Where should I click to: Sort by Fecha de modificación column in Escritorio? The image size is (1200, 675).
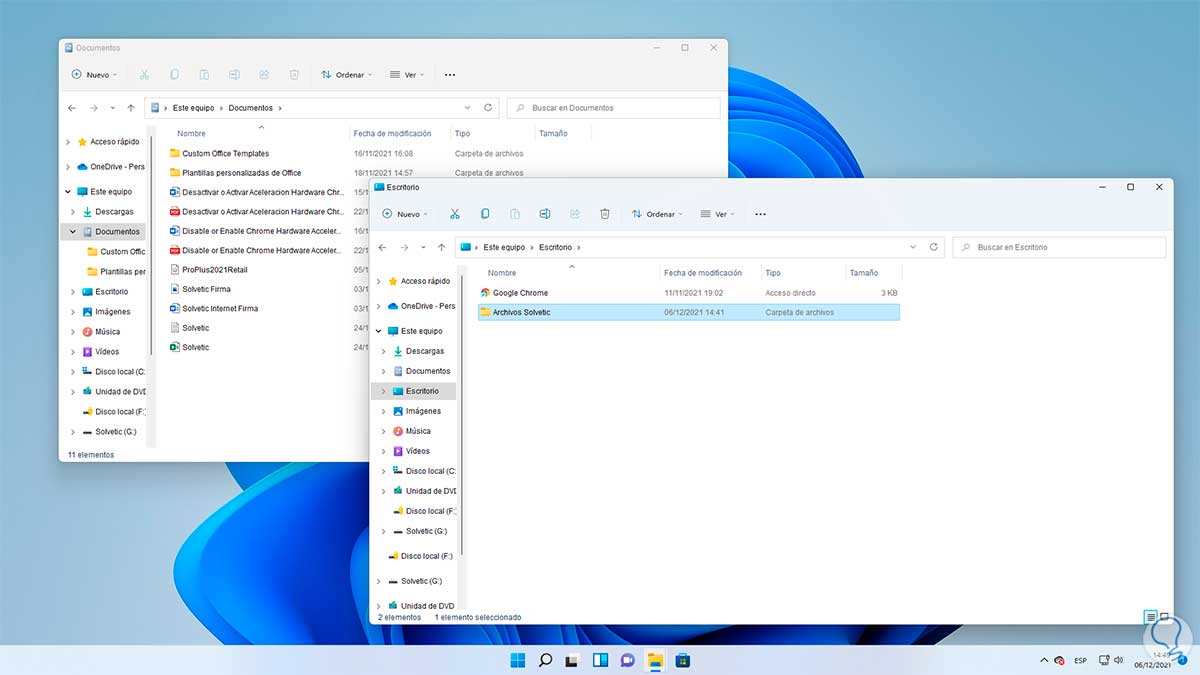[x=703, y=272]
